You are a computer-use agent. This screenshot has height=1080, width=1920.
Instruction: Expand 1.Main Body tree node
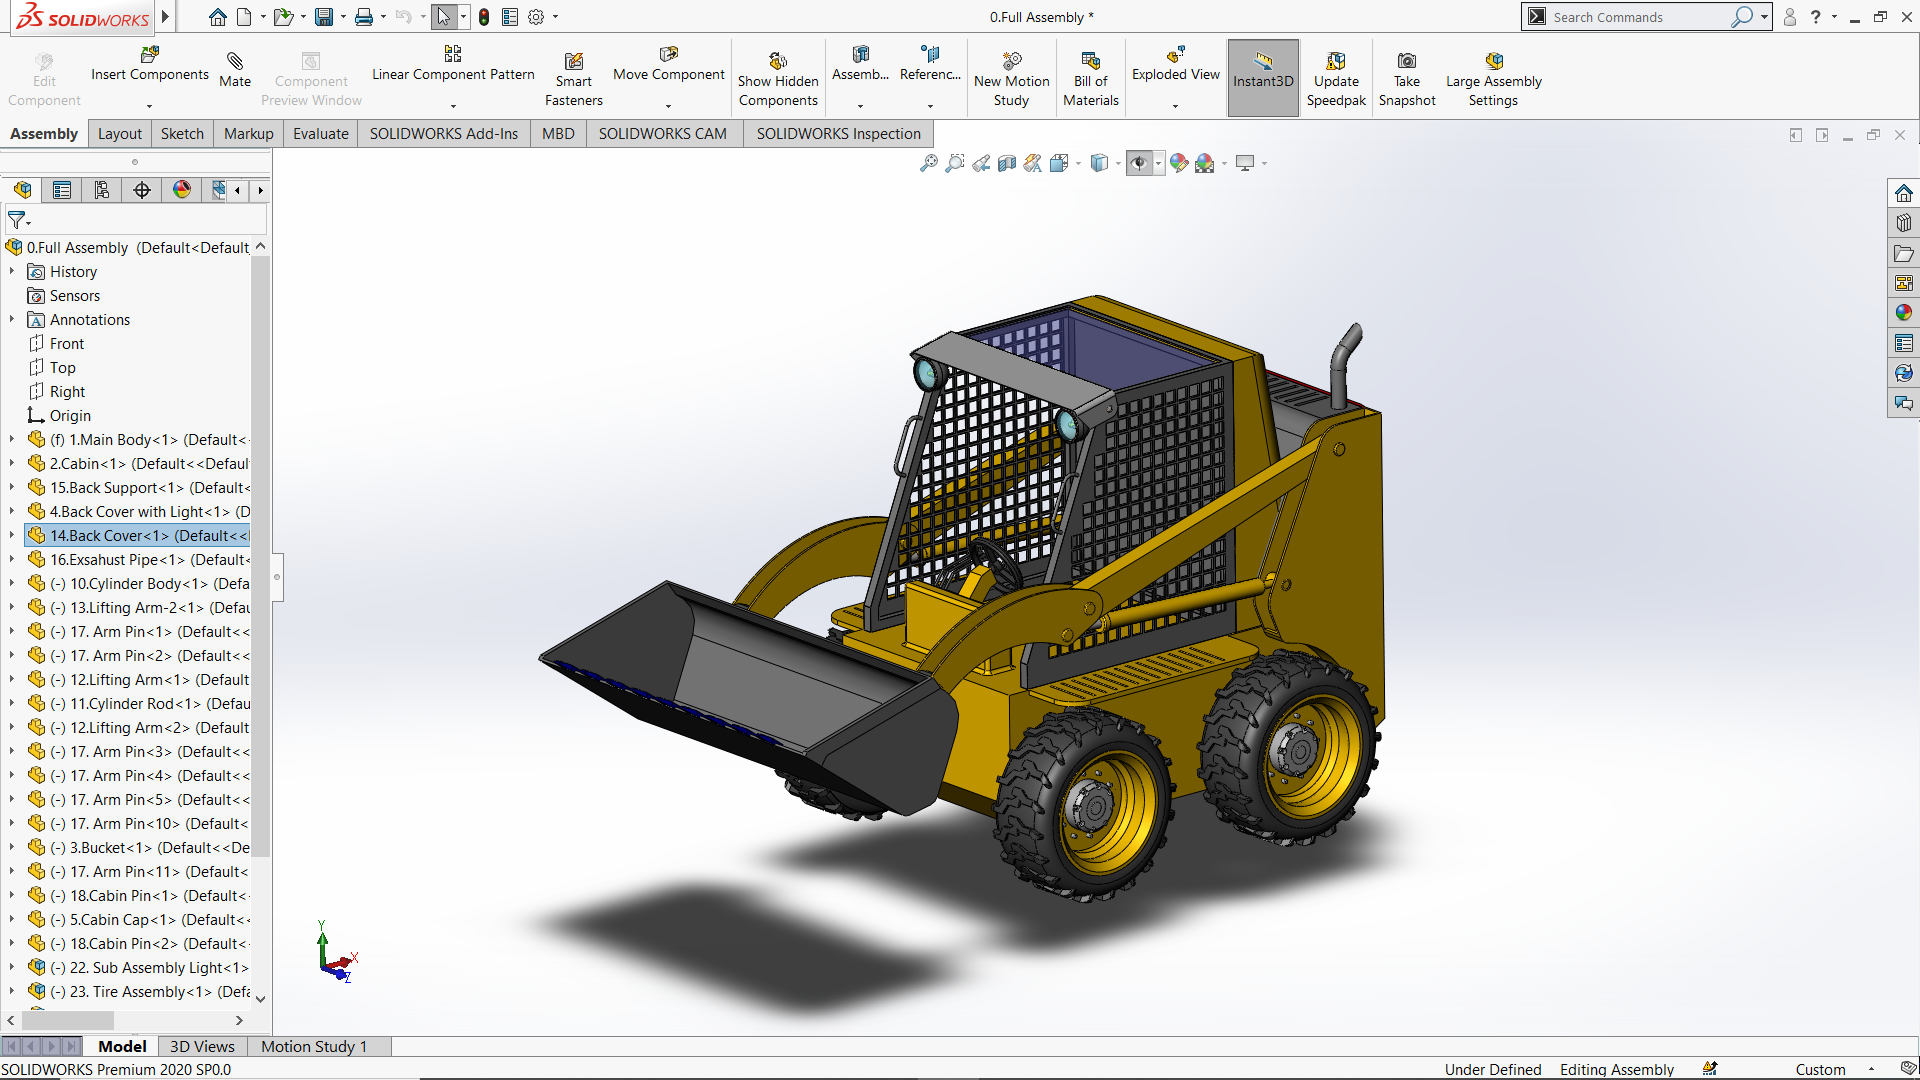(x=12, y=439)
